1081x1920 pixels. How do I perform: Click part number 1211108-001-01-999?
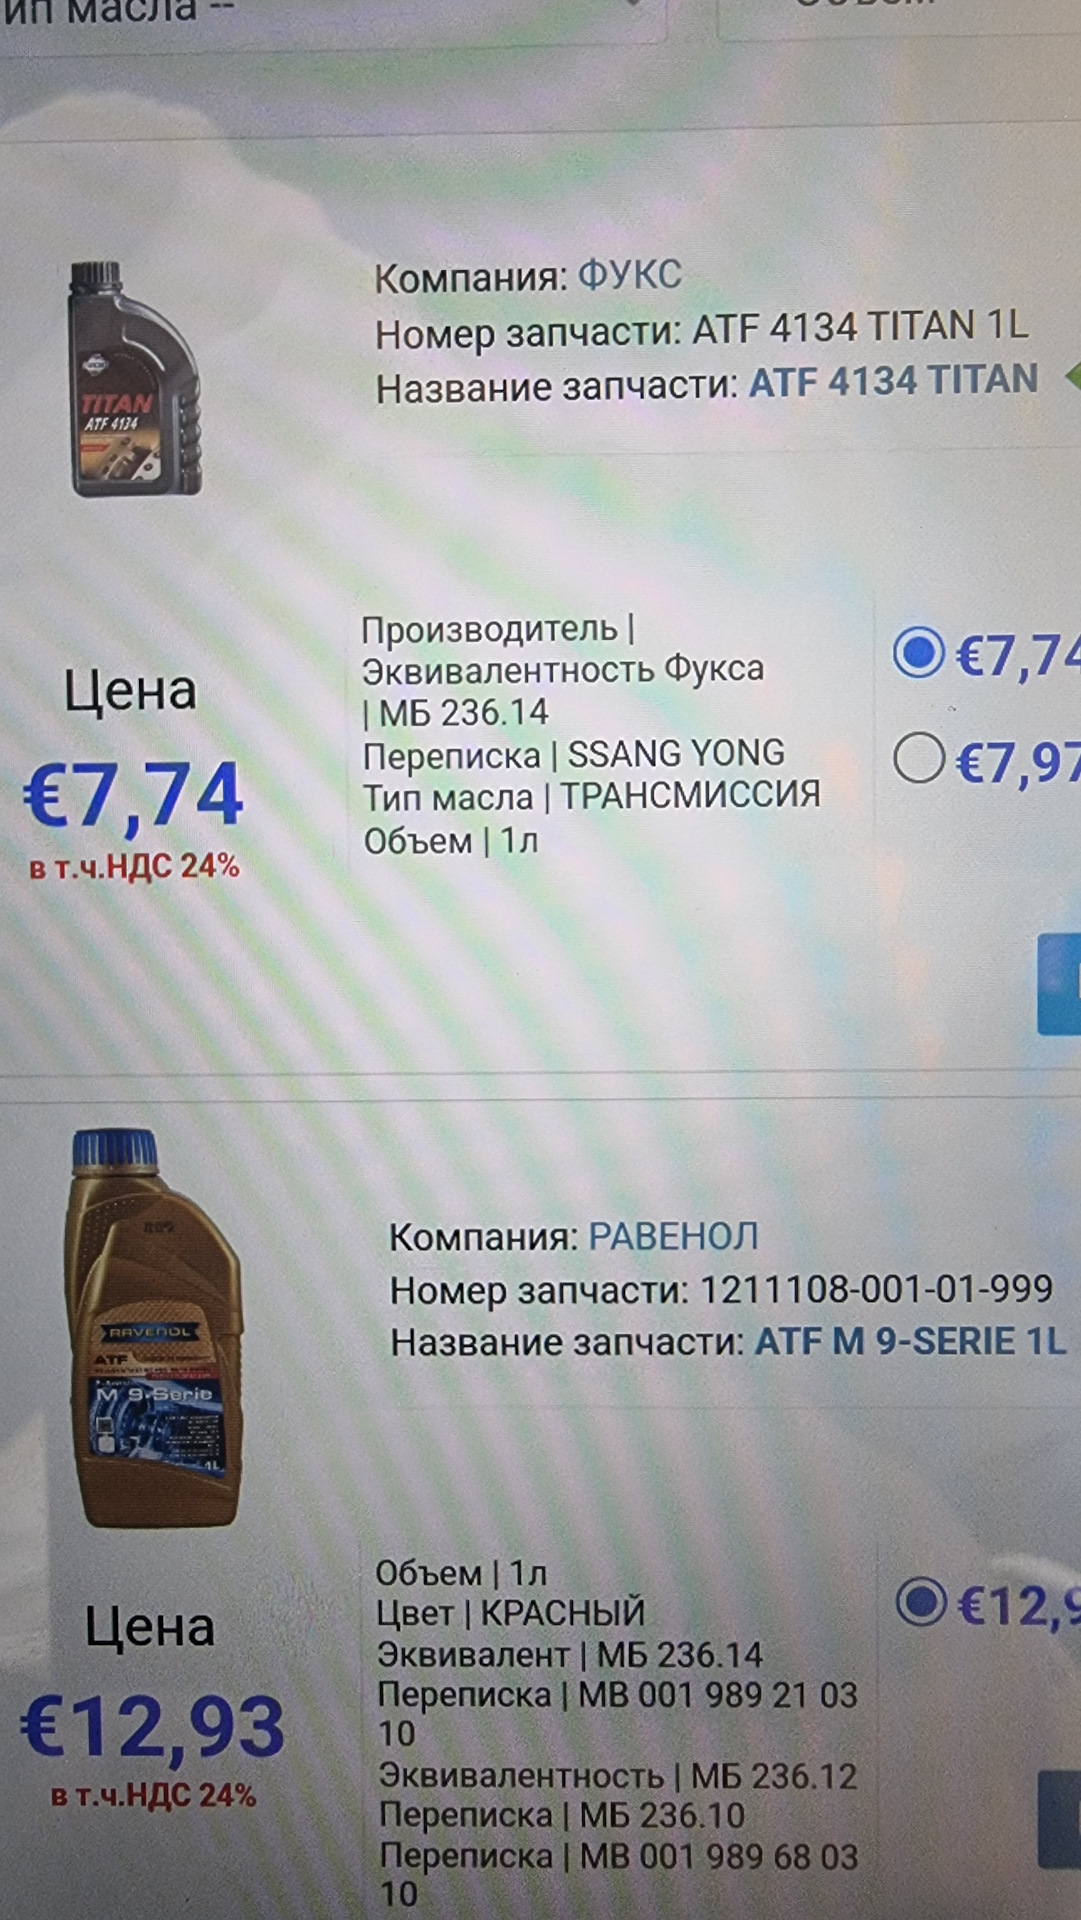tap(876, 1289)
